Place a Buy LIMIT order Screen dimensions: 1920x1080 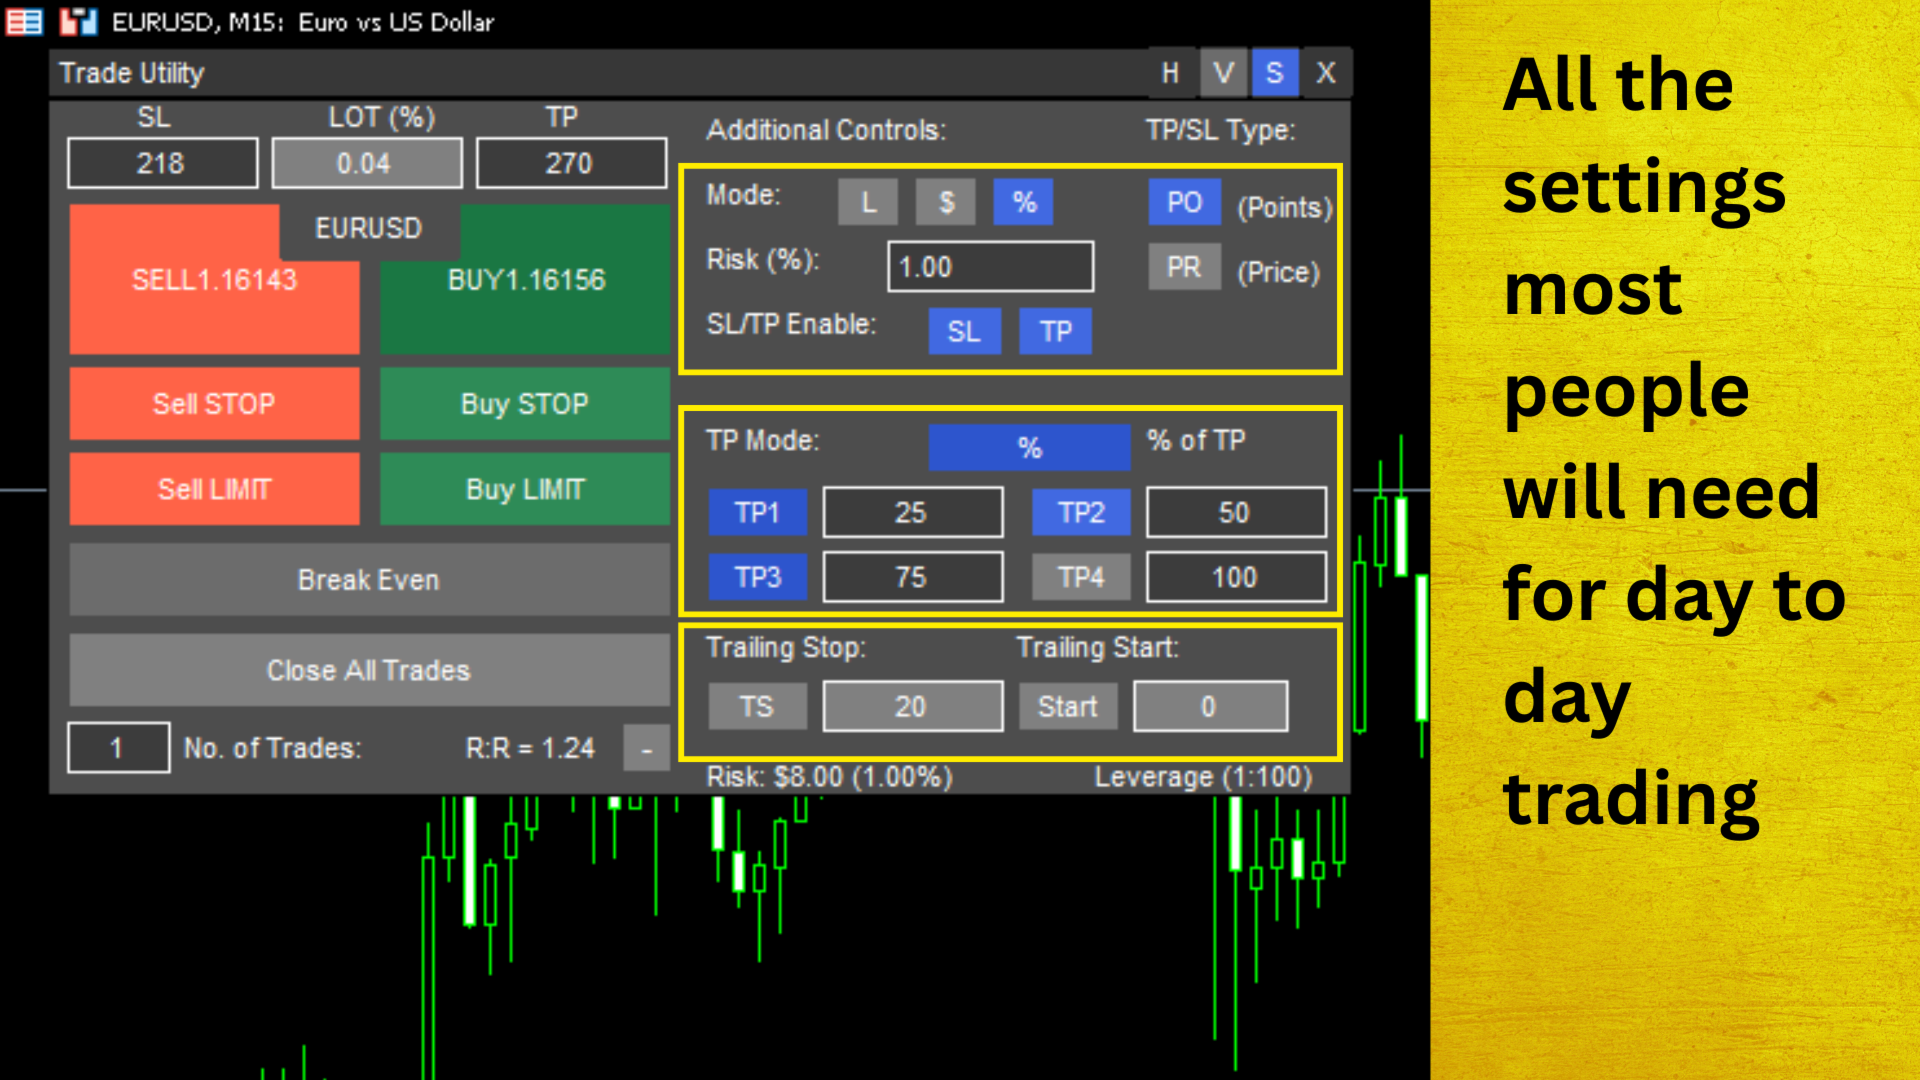tap(525, 489)
